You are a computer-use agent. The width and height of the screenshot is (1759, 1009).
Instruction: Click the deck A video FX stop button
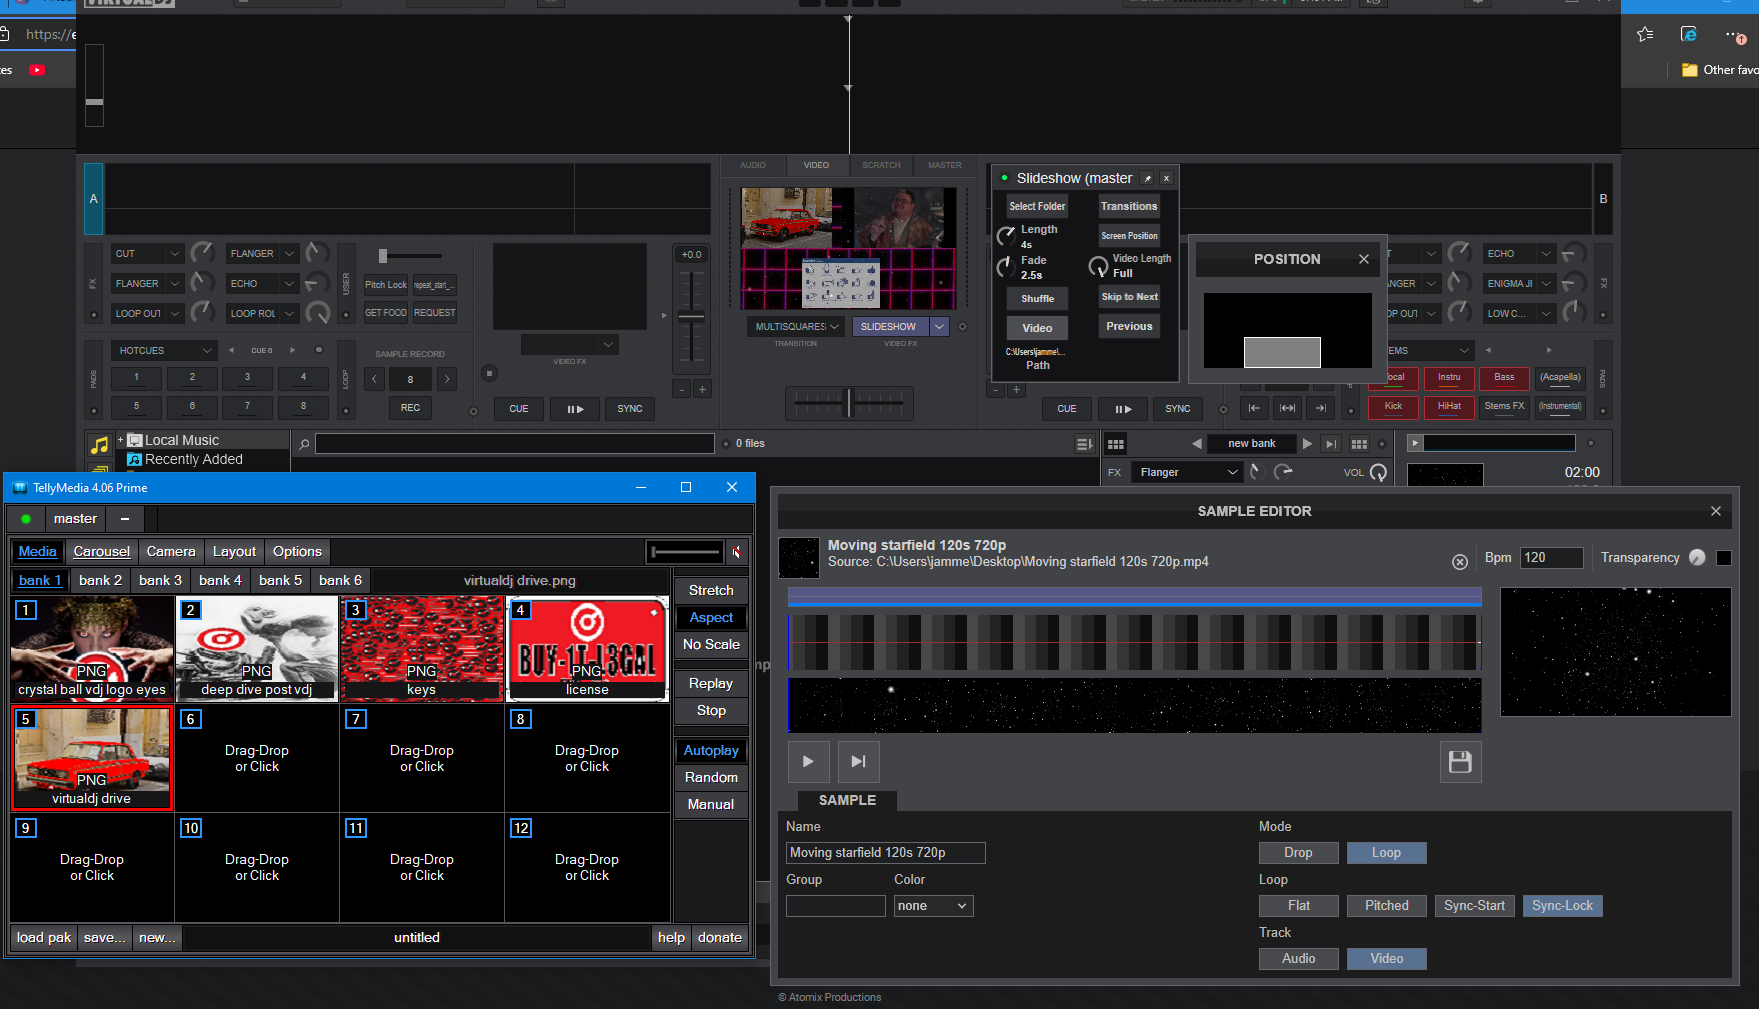[x=490, y=373]
